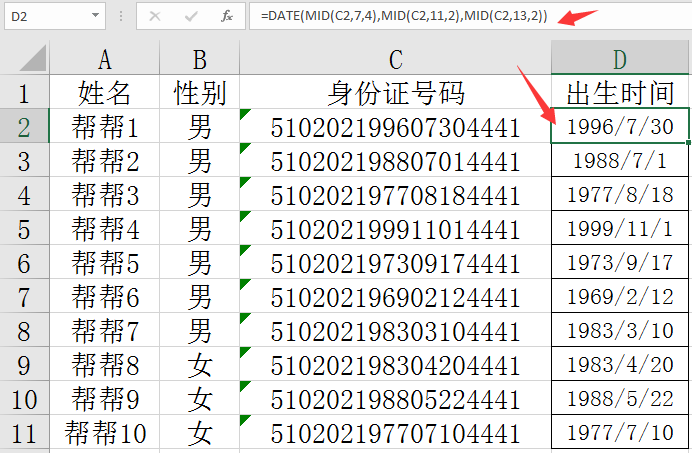Click the 身份证号码 header cell
The image size is (692, 453).
[395, 92]
